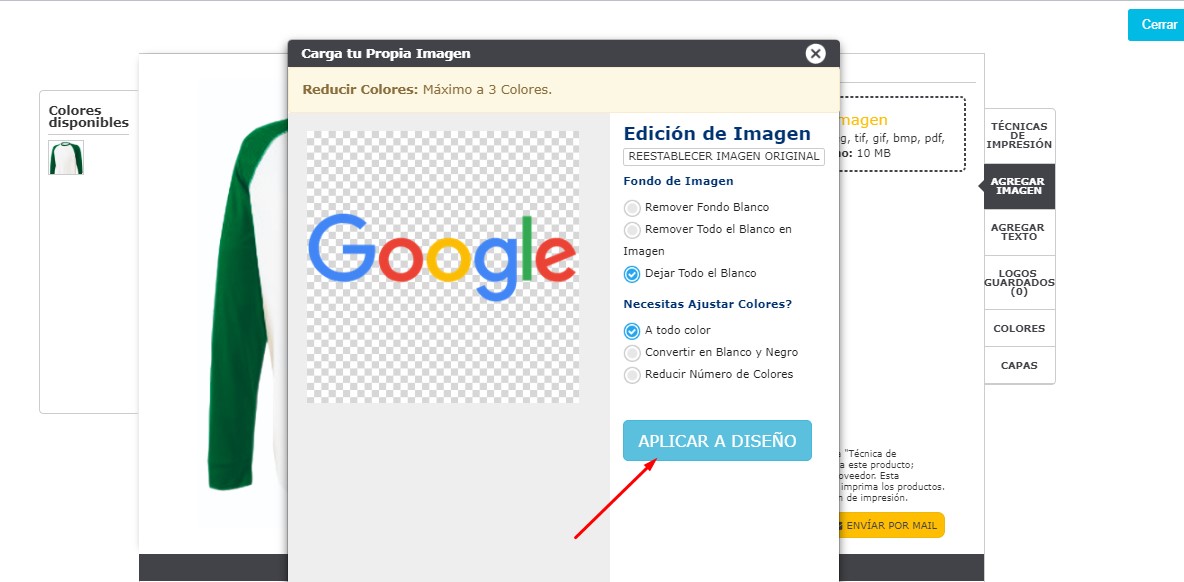This screenshot has width=1184, height=582.
Task: Select Remover Fondo Blanco option
Action: point(632,208)
